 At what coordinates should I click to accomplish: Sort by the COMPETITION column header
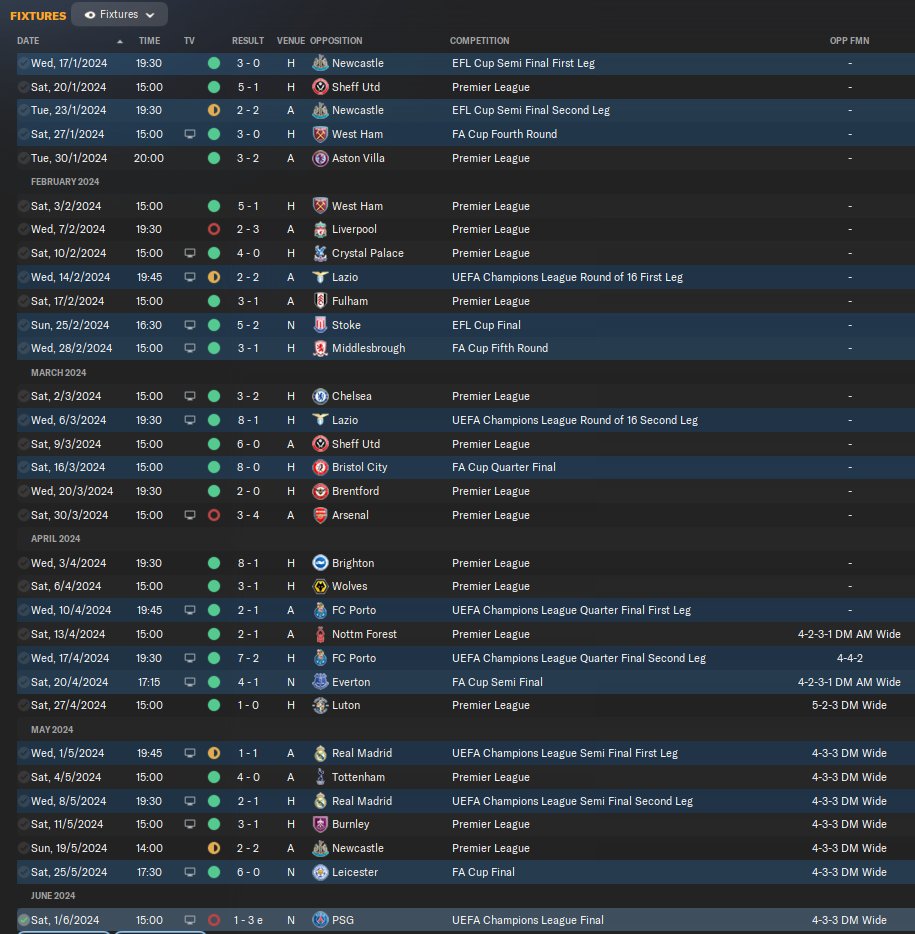click(x=480, y=41)
